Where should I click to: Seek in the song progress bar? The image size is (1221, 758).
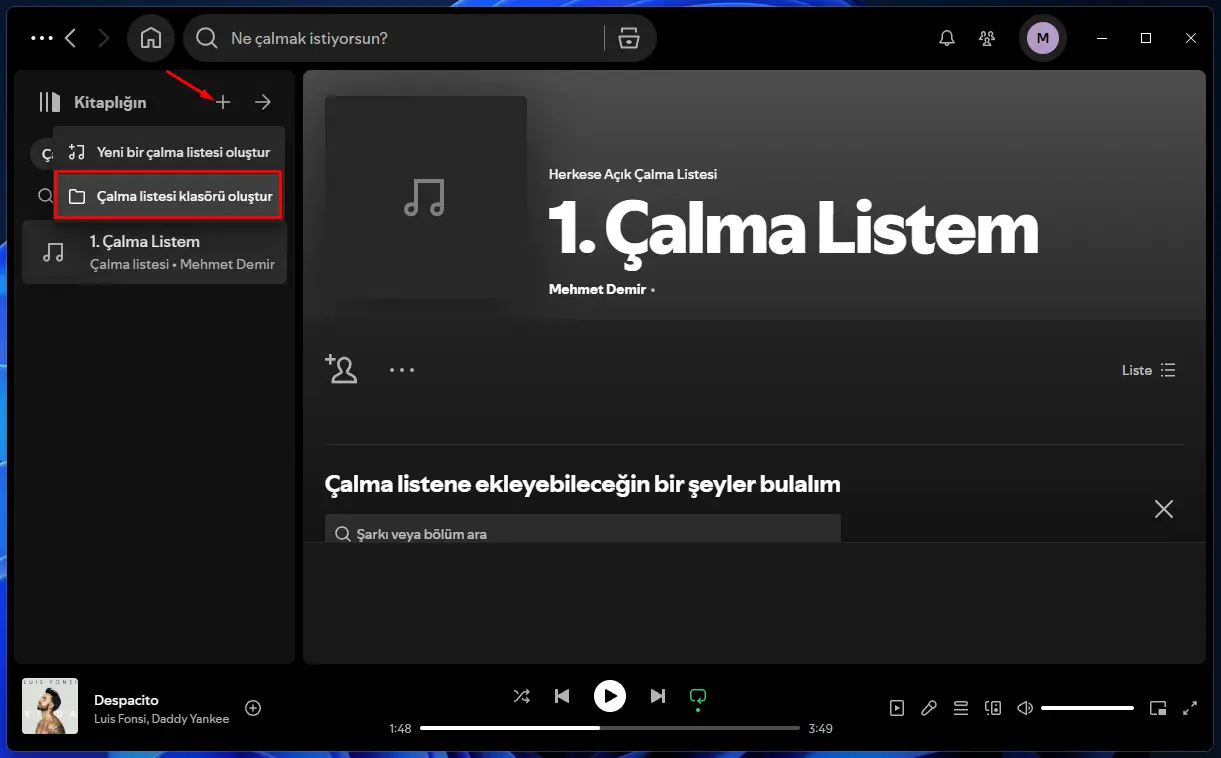[x=610, y=728]
